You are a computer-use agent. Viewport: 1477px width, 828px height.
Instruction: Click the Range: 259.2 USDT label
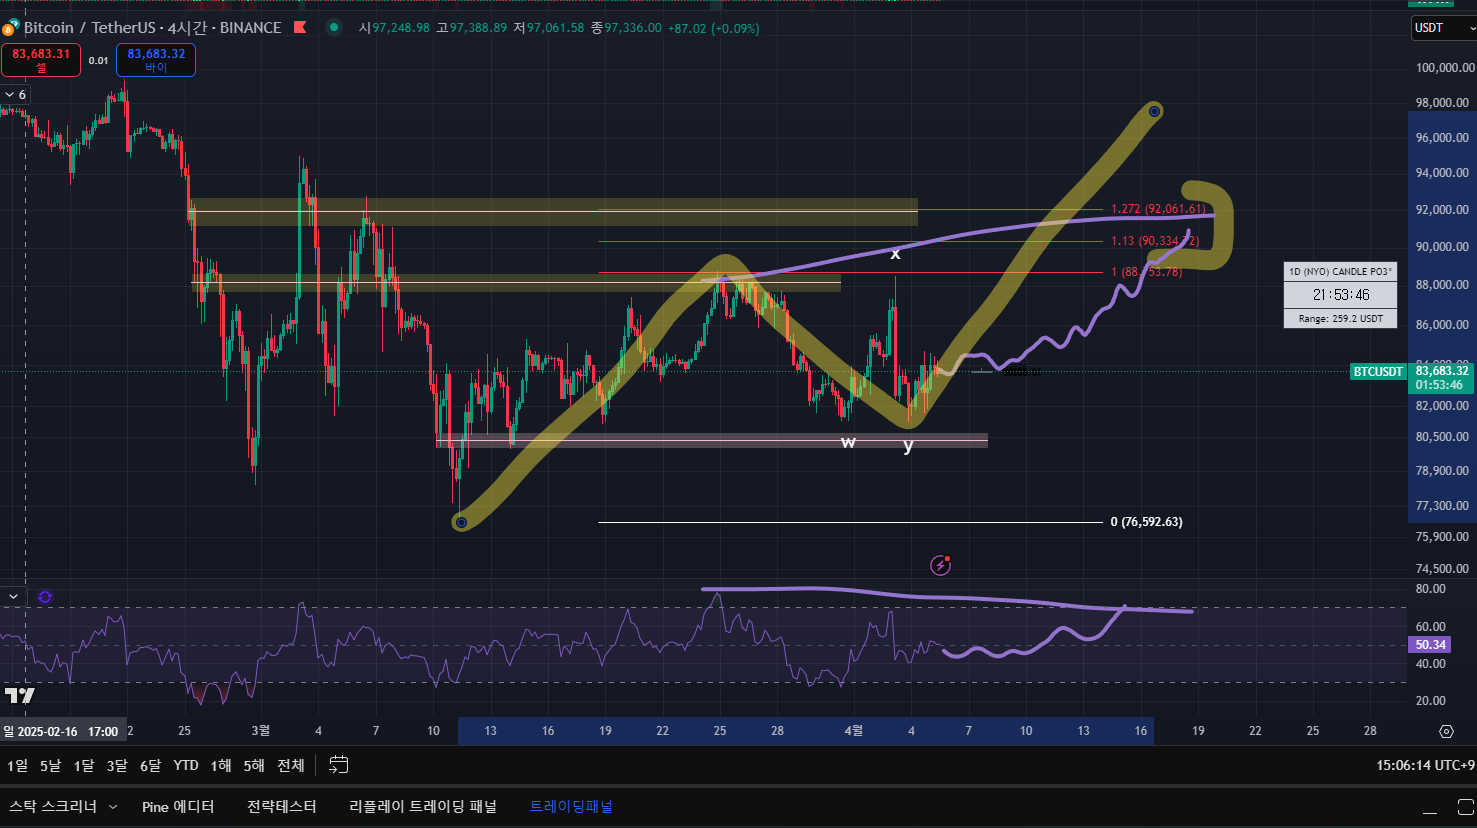click(1340, 319)
